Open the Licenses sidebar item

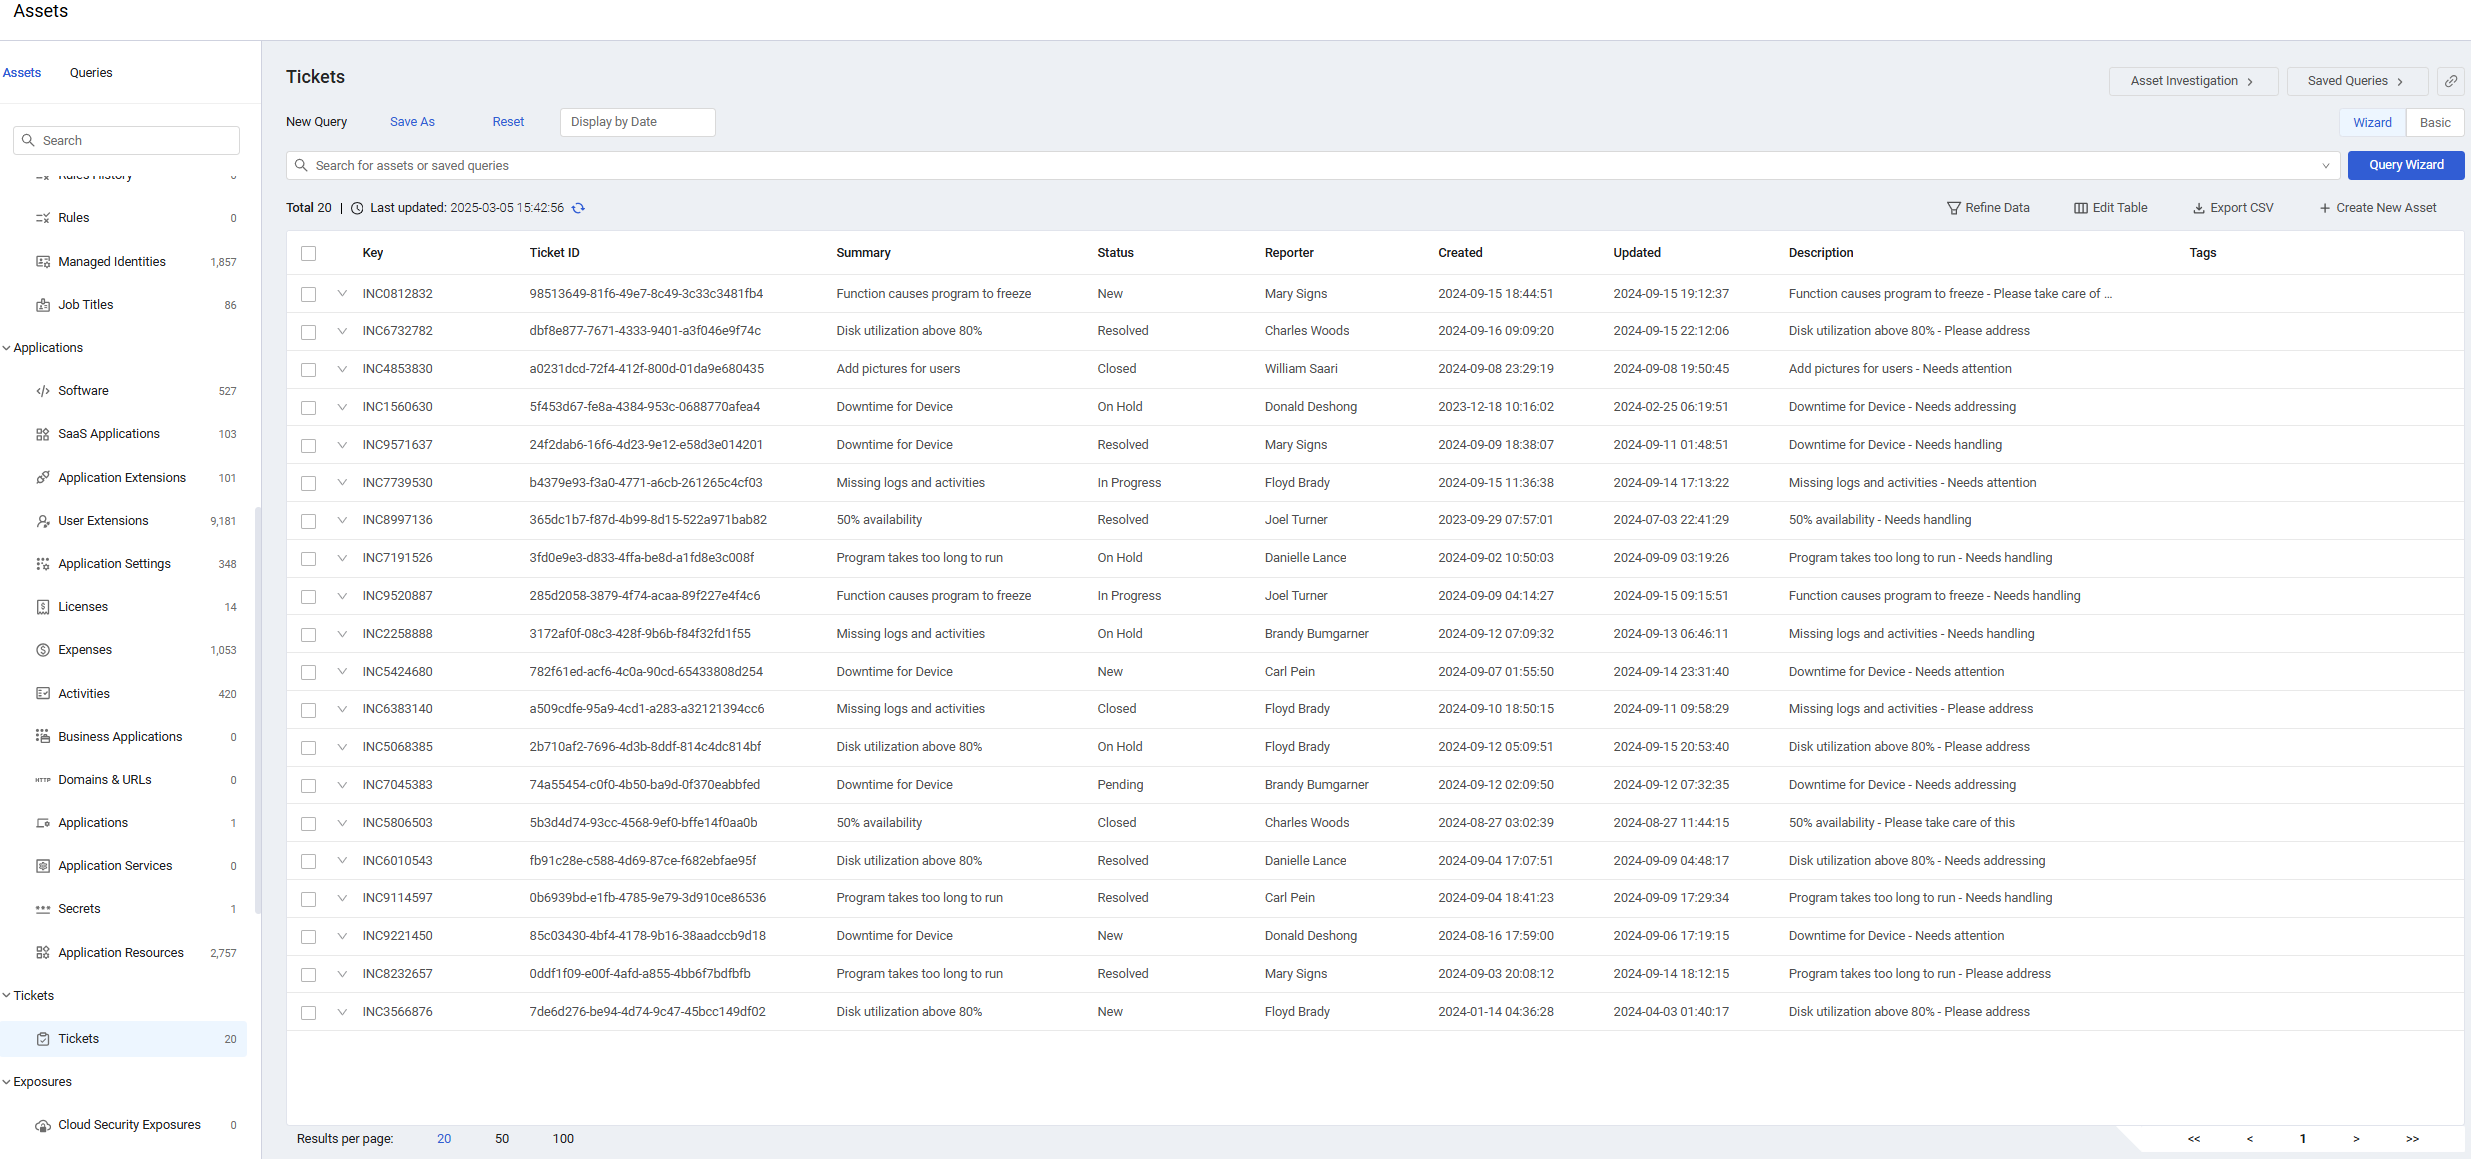[x=83, y=607]
